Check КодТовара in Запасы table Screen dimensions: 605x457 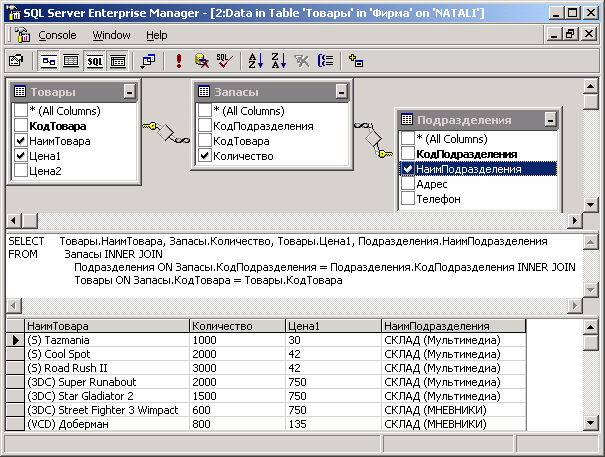click(204, 141)
